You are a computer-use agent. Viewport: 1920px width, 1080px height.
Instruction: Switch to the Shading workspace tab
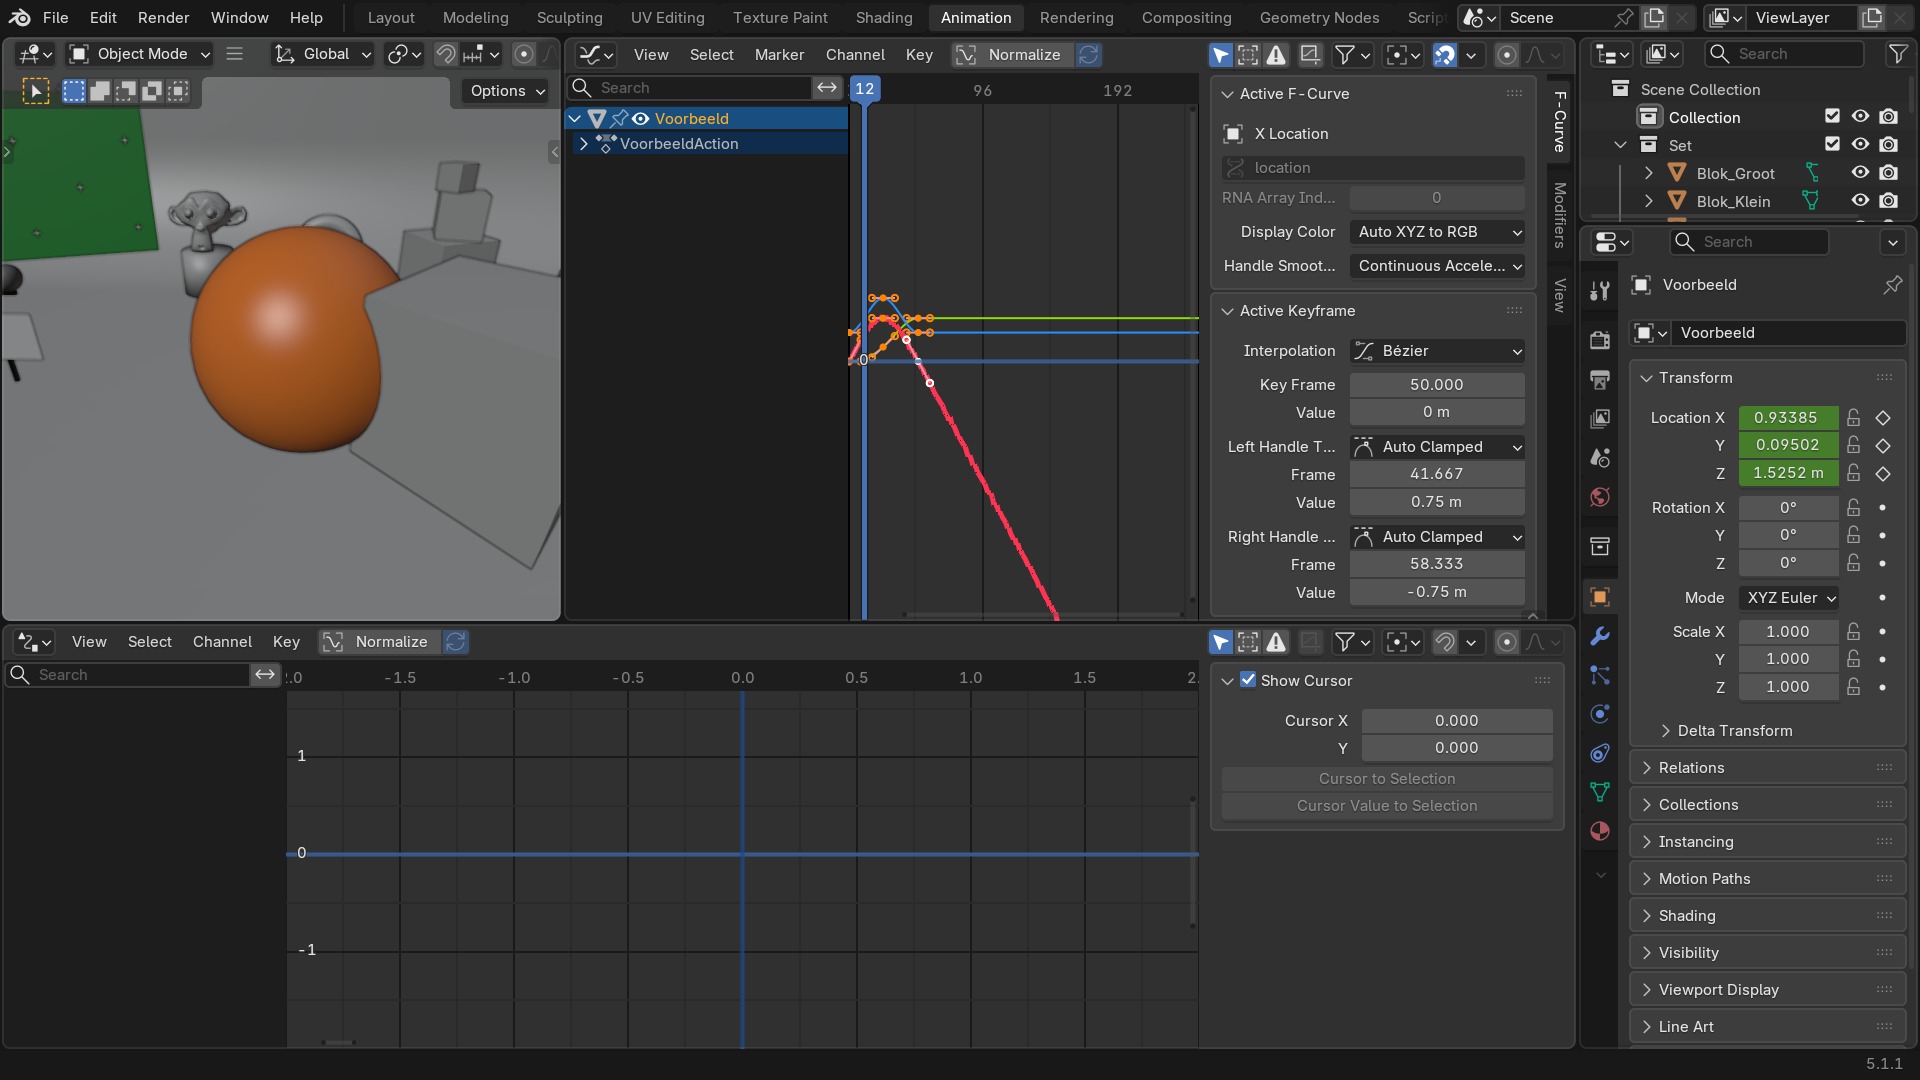point(884,18)
